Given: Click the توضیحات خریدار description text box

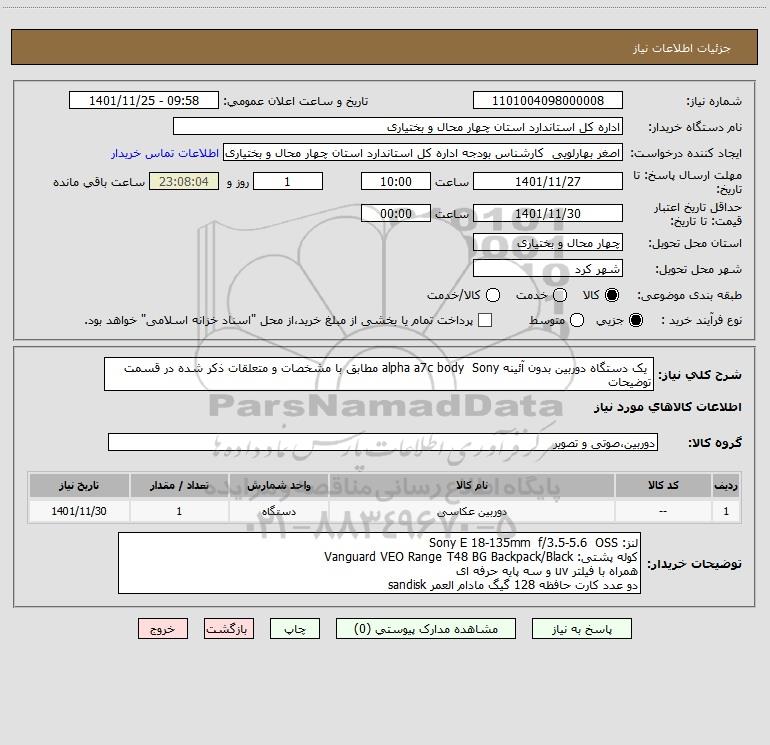Looking at the screenshot, I should pyautogui.click(x=379, y=563).
